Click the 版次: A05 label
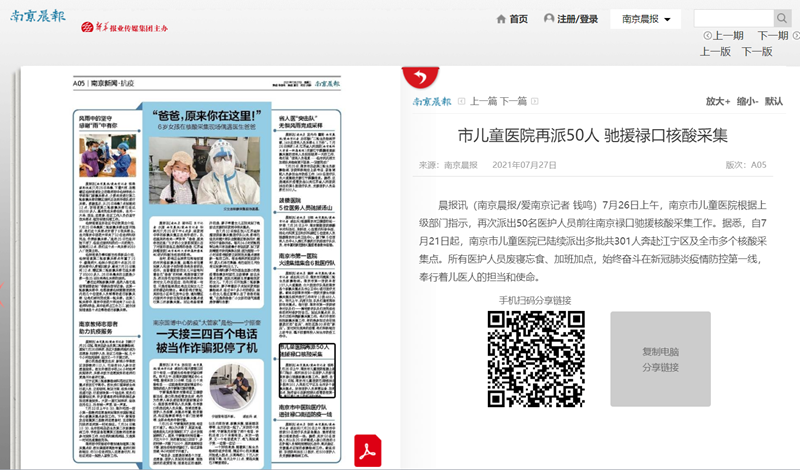The width and height of the screenshot is (800, 470). [x=746, y=165]
